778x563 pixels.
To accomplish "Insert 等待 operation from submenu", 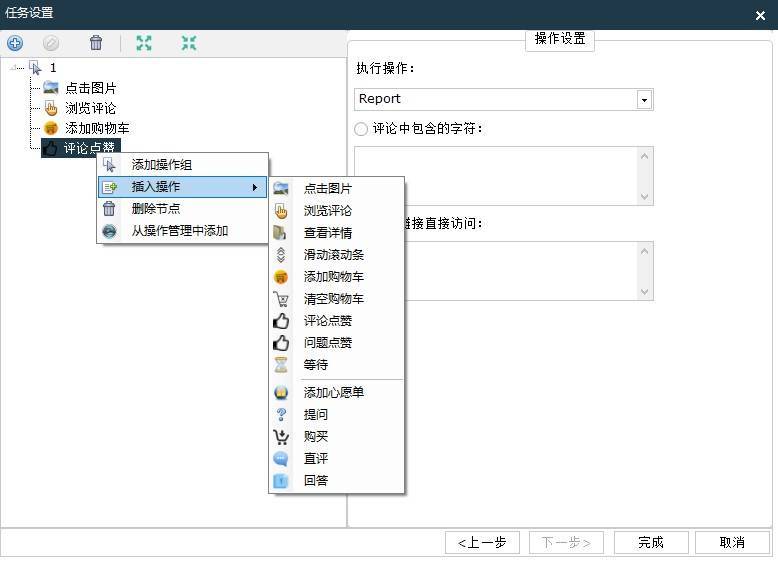I will pyautogui.click(x=336, y=365).
